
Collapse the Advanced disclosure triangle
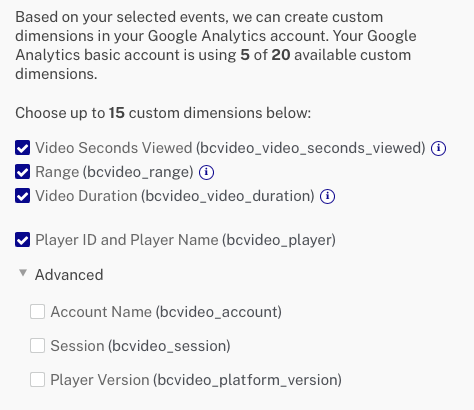(x=23, y=273)
